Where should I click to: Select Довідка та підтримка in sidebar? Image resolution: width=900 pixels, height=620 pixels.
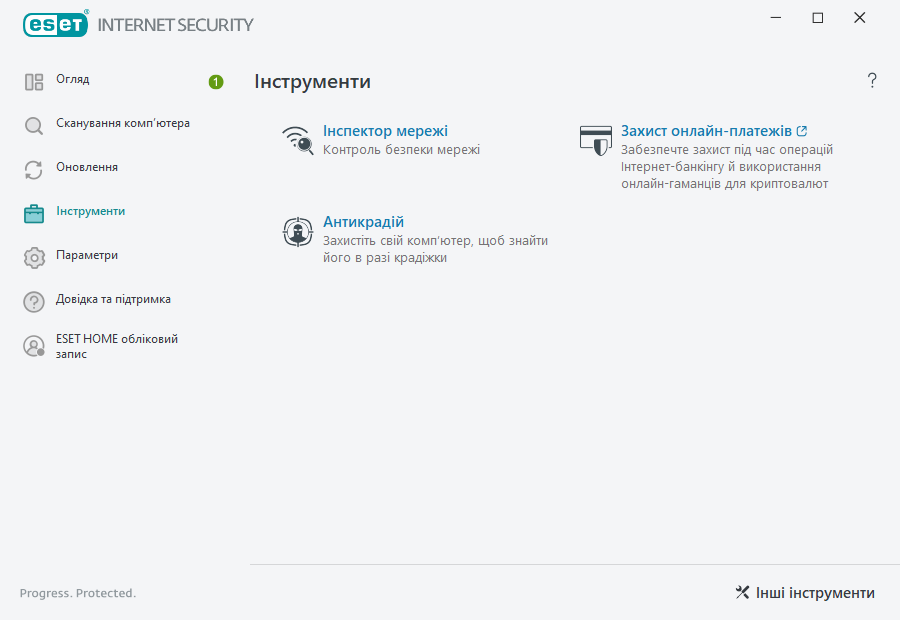pos(113,300)
